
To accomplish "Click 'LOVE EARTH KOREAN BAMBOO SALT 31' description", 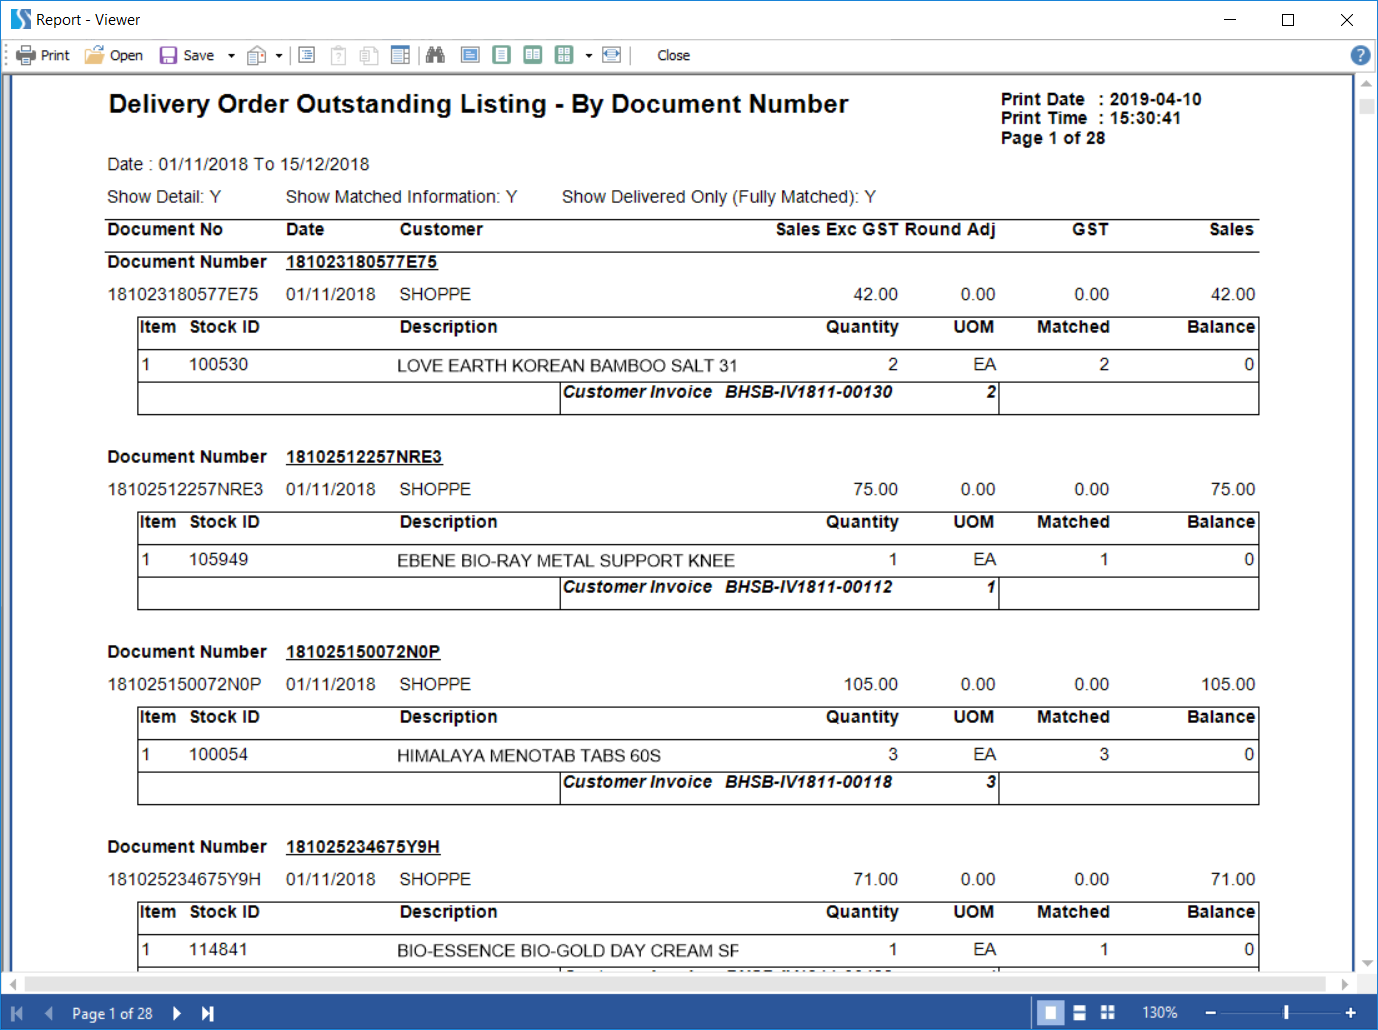I will pyautogui.click(x=567, y=366).
